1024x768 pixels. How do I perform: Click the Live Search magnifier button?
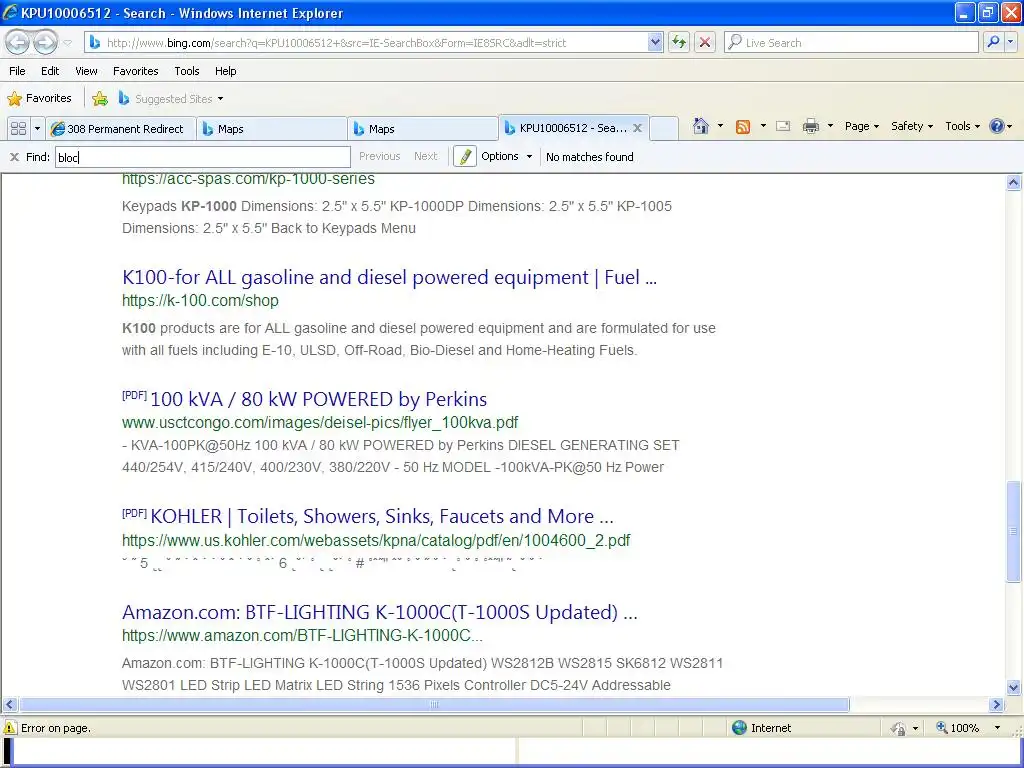tap(993, 42)
